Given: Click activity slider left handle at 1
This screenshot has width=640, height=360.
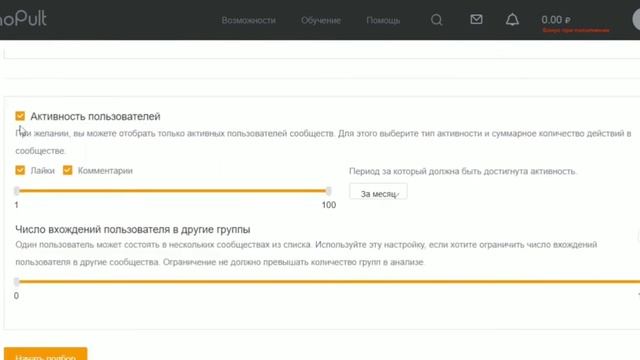Looking at the screenshot, I should pyautogui.click(x=17, y=191).
